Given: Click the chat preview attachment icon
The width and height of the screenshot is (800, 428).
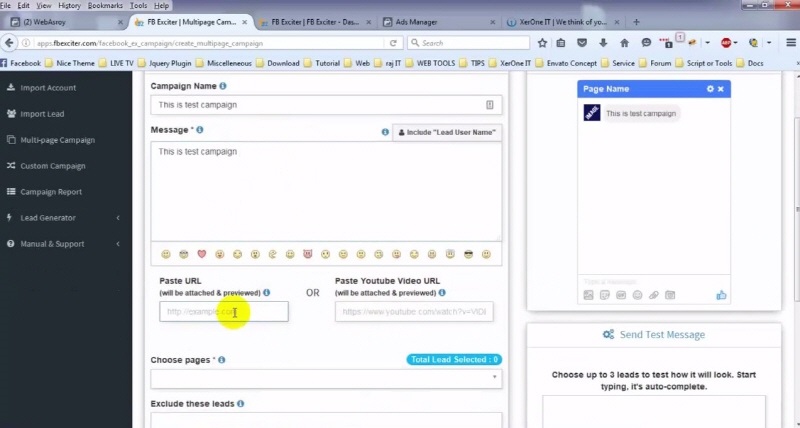Looking at the screenshot, I should pyautogui.click(x=654, y=295).
